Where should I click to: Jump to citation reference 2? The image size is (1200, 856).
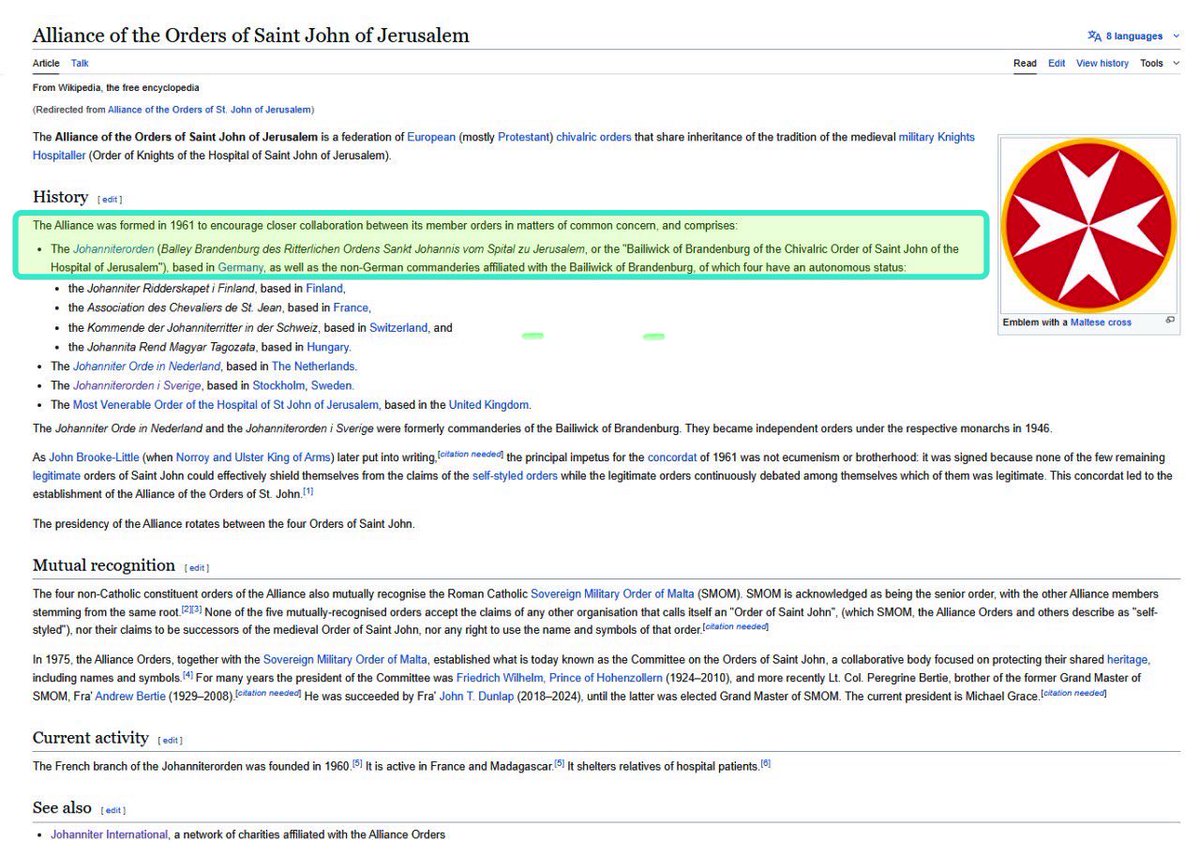(187, 609)
